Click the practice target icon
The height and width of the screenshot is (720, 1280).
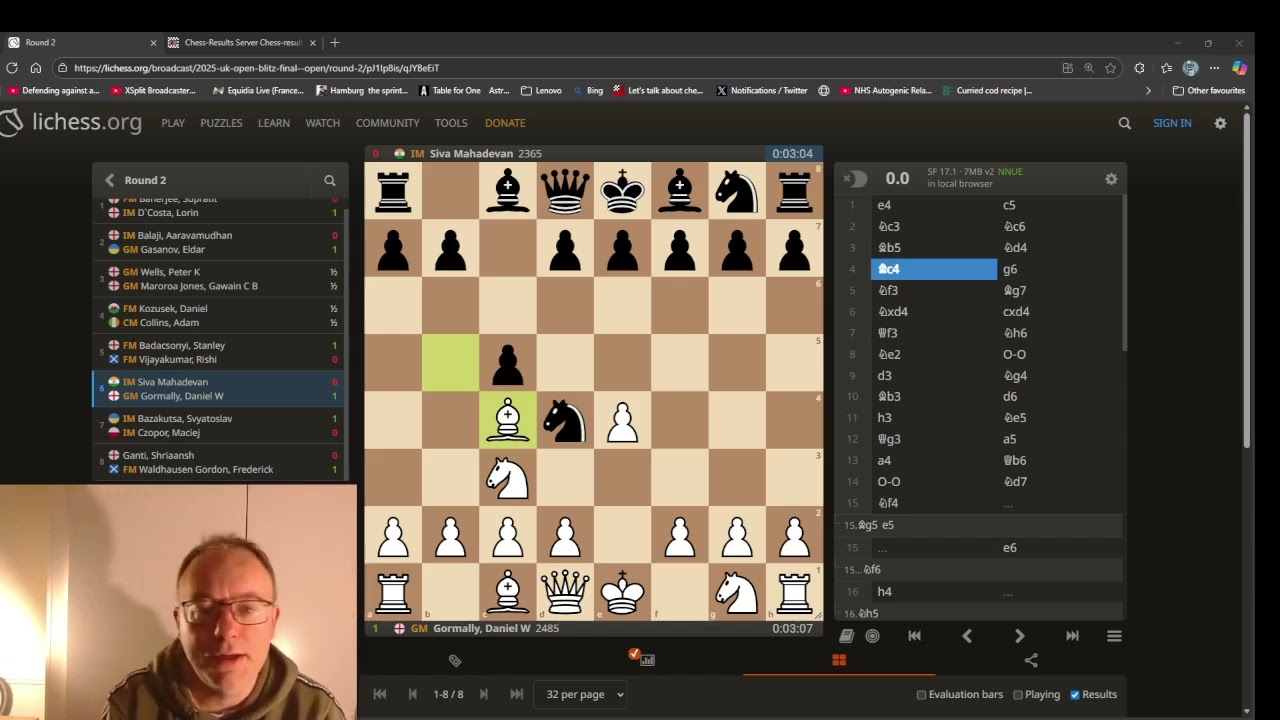pyautogui.click(x=872, y=636)
